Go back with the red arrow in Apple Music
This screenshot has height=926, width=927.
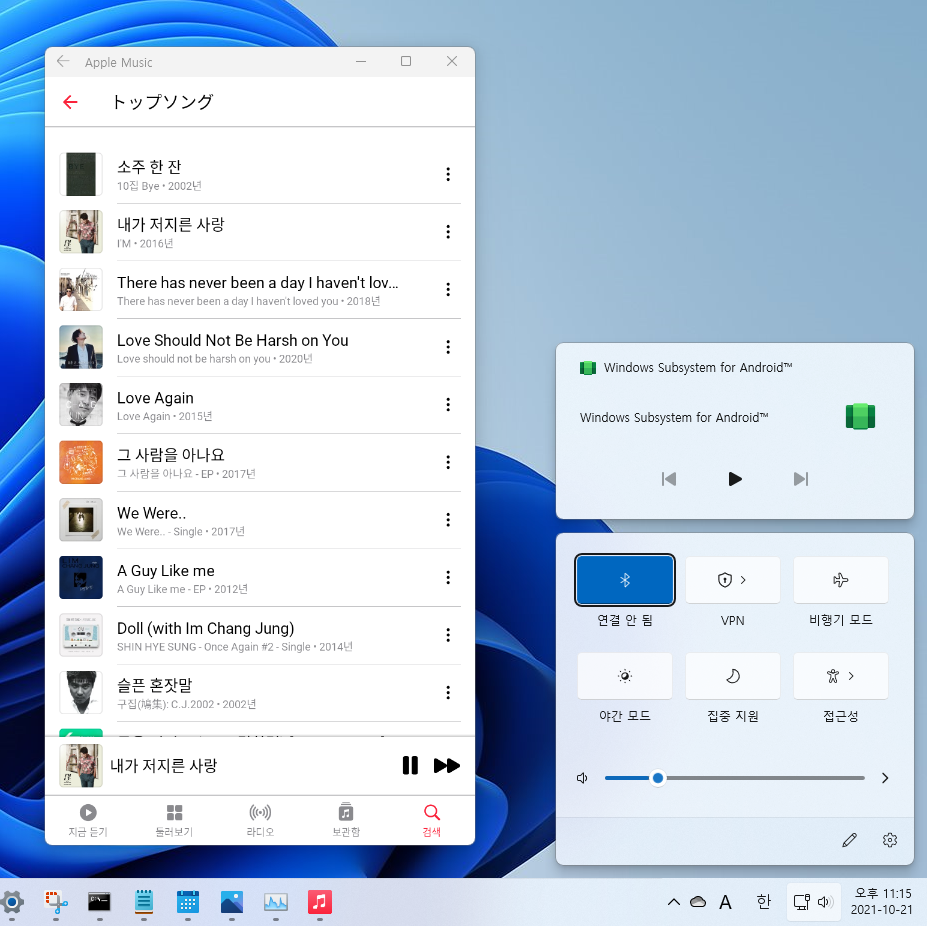70,102
